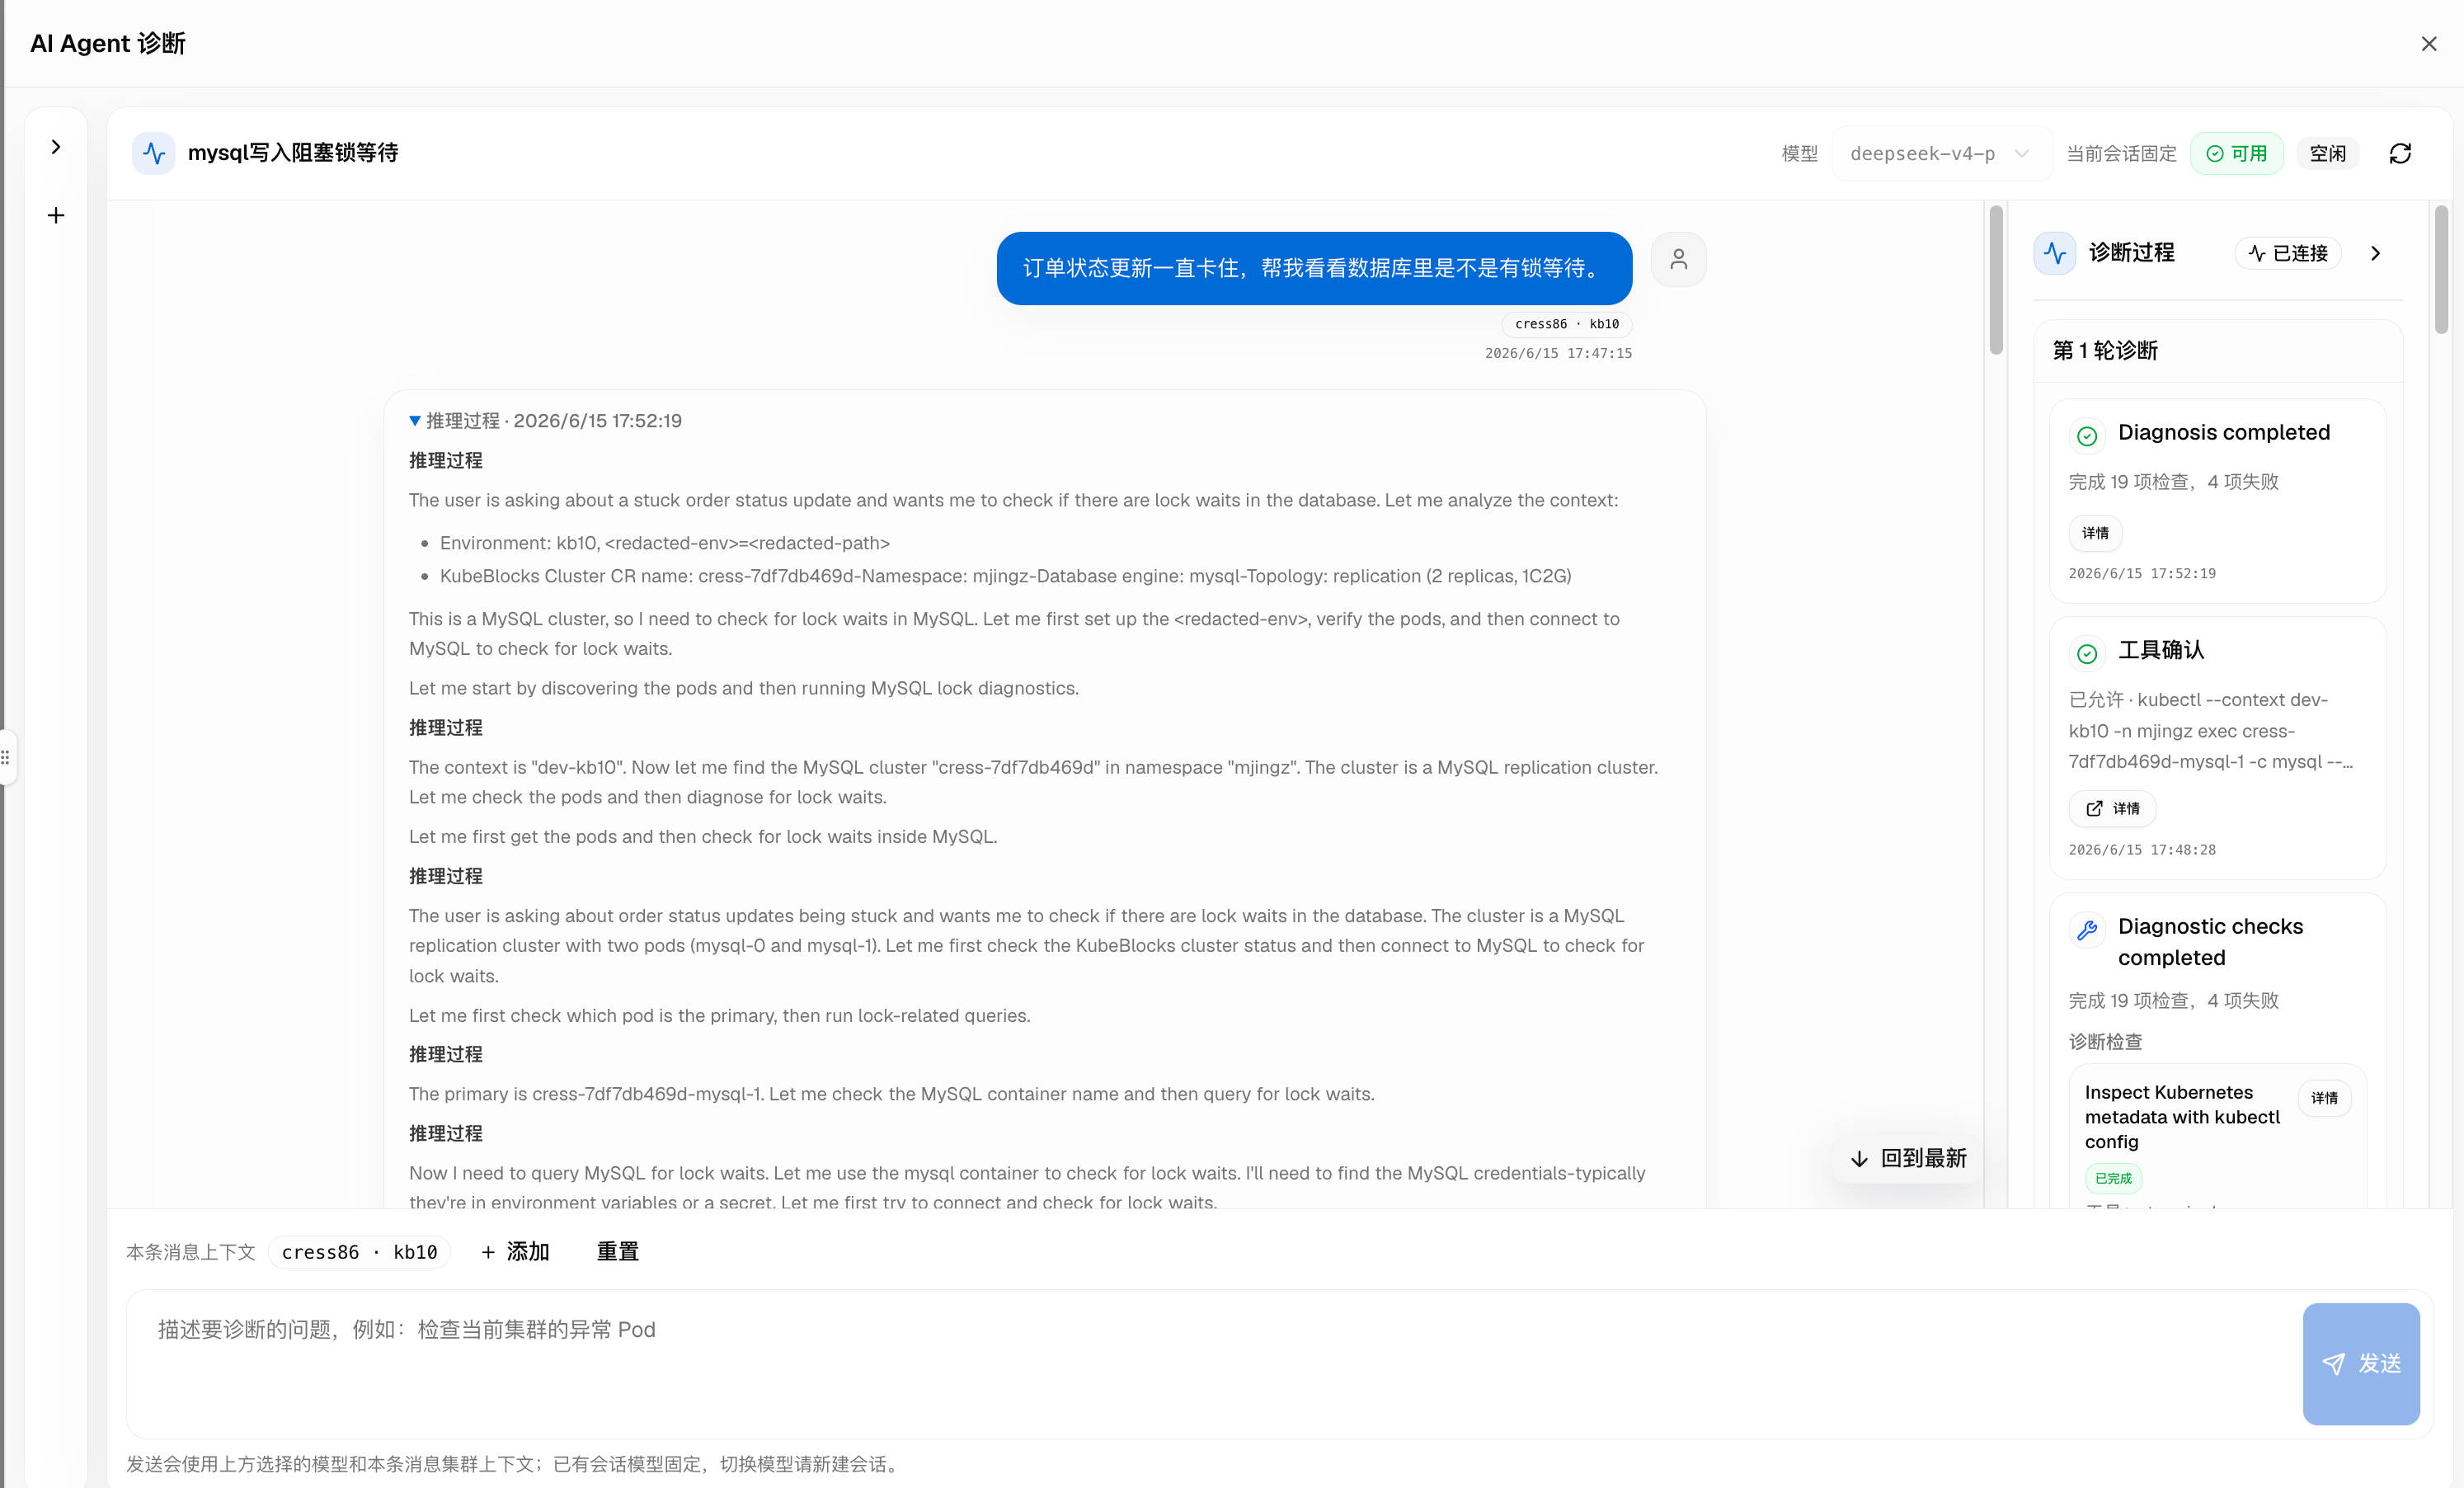
Task: Click the 空闲 status badge
Action: click(x=2327, y=153)
